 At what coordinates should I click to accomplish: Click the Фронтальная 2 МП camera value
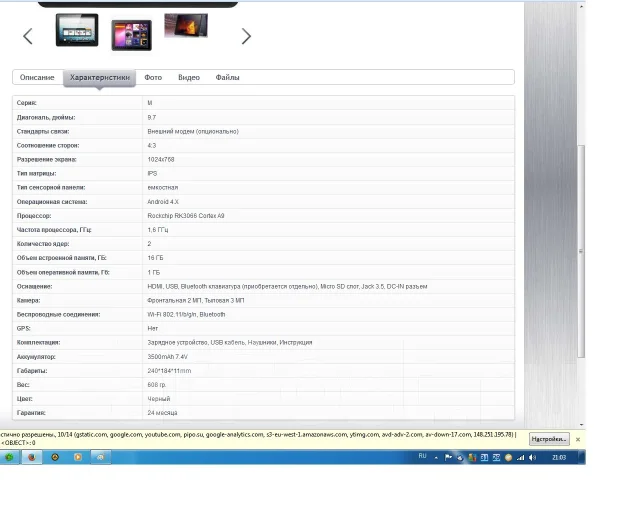196,300
